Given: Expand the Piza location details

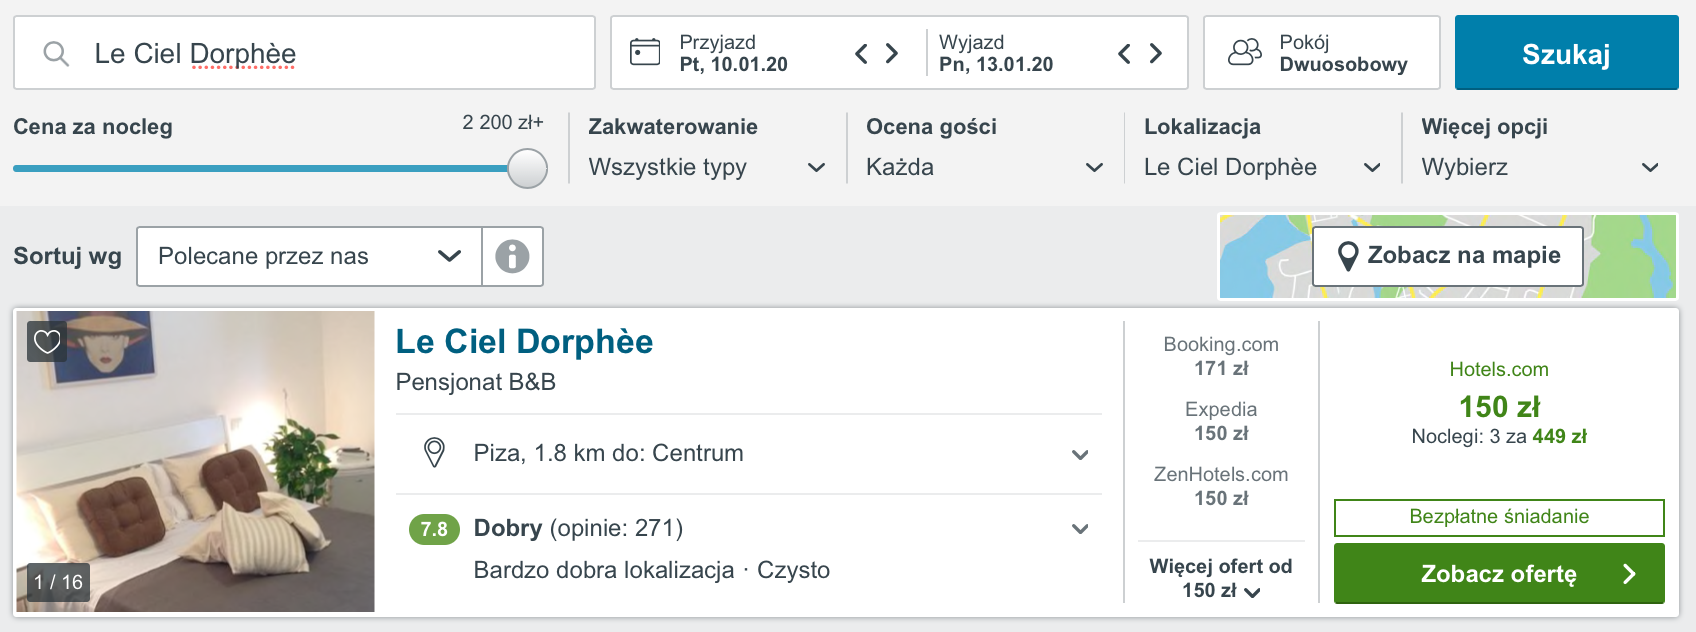Looking at the screenshot, I should (x=1080, y=454).
